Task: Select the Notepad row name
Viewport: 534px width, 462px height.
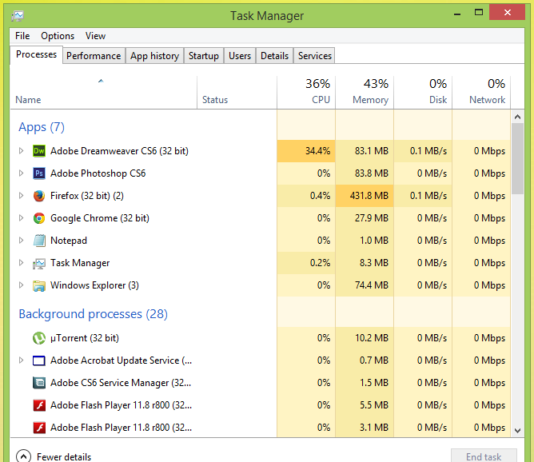Action: coord(69,241)
